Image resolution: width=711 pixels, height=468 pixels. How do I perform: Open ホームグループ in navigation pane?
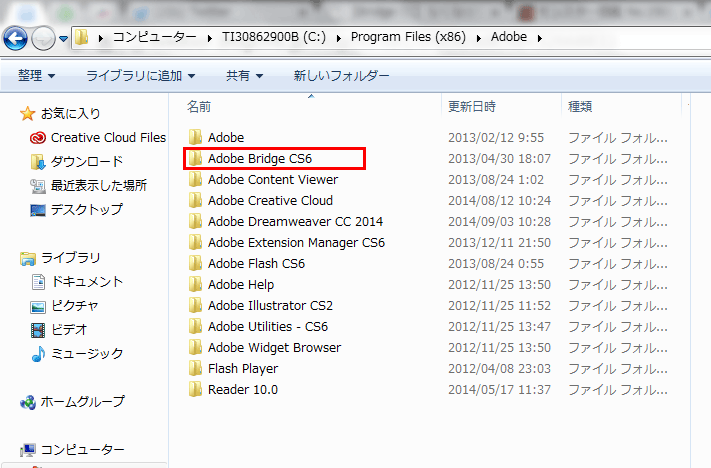click(83, 401)
